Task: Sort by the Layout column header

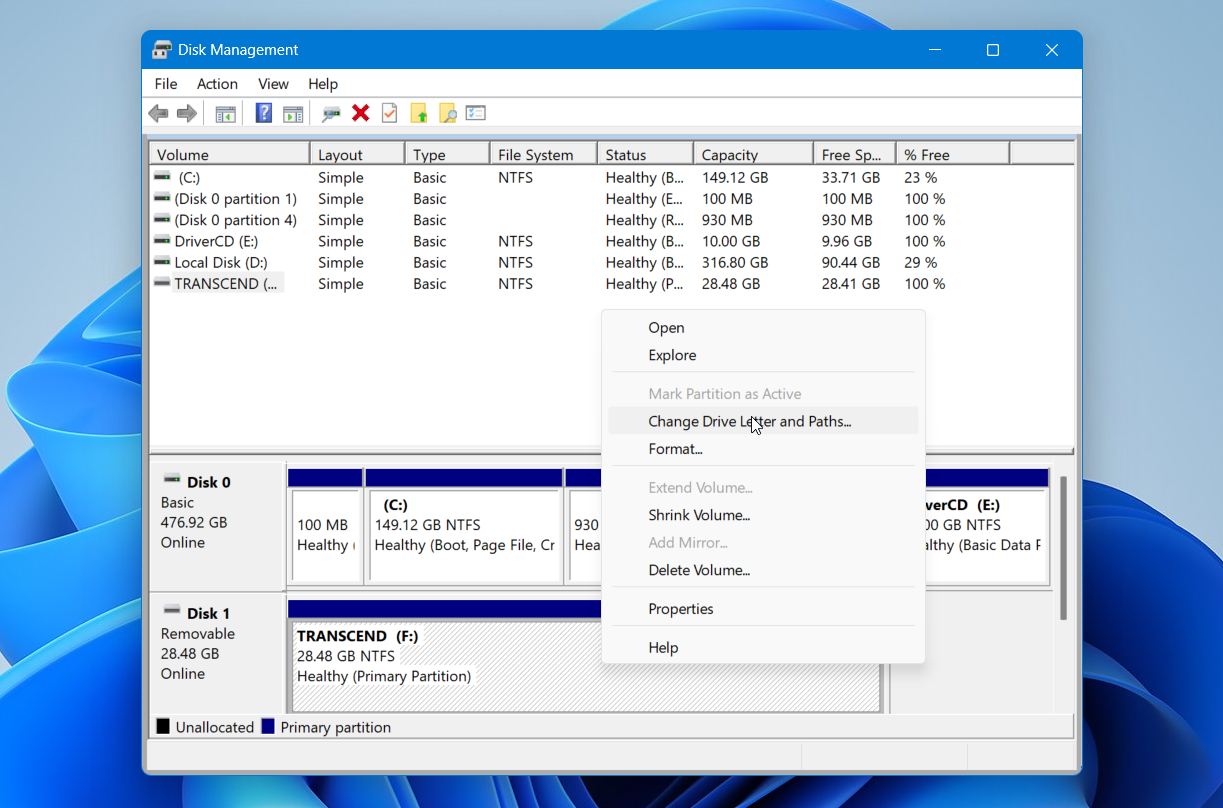Action: tap(357, 154)
